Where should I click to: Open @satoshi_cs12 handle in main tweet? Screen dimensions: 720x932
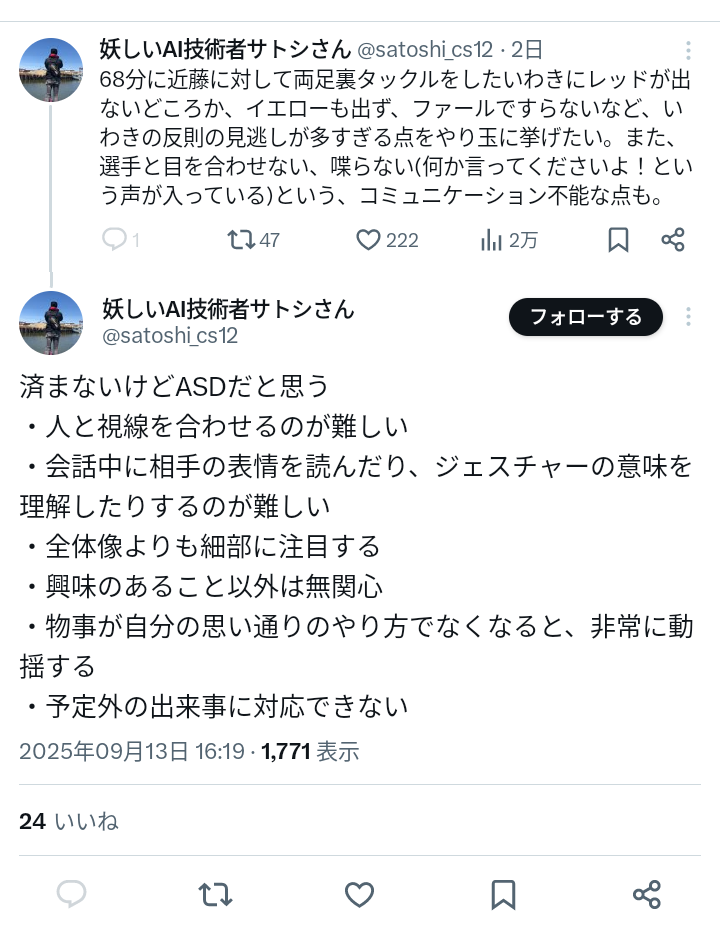[170, 336]
